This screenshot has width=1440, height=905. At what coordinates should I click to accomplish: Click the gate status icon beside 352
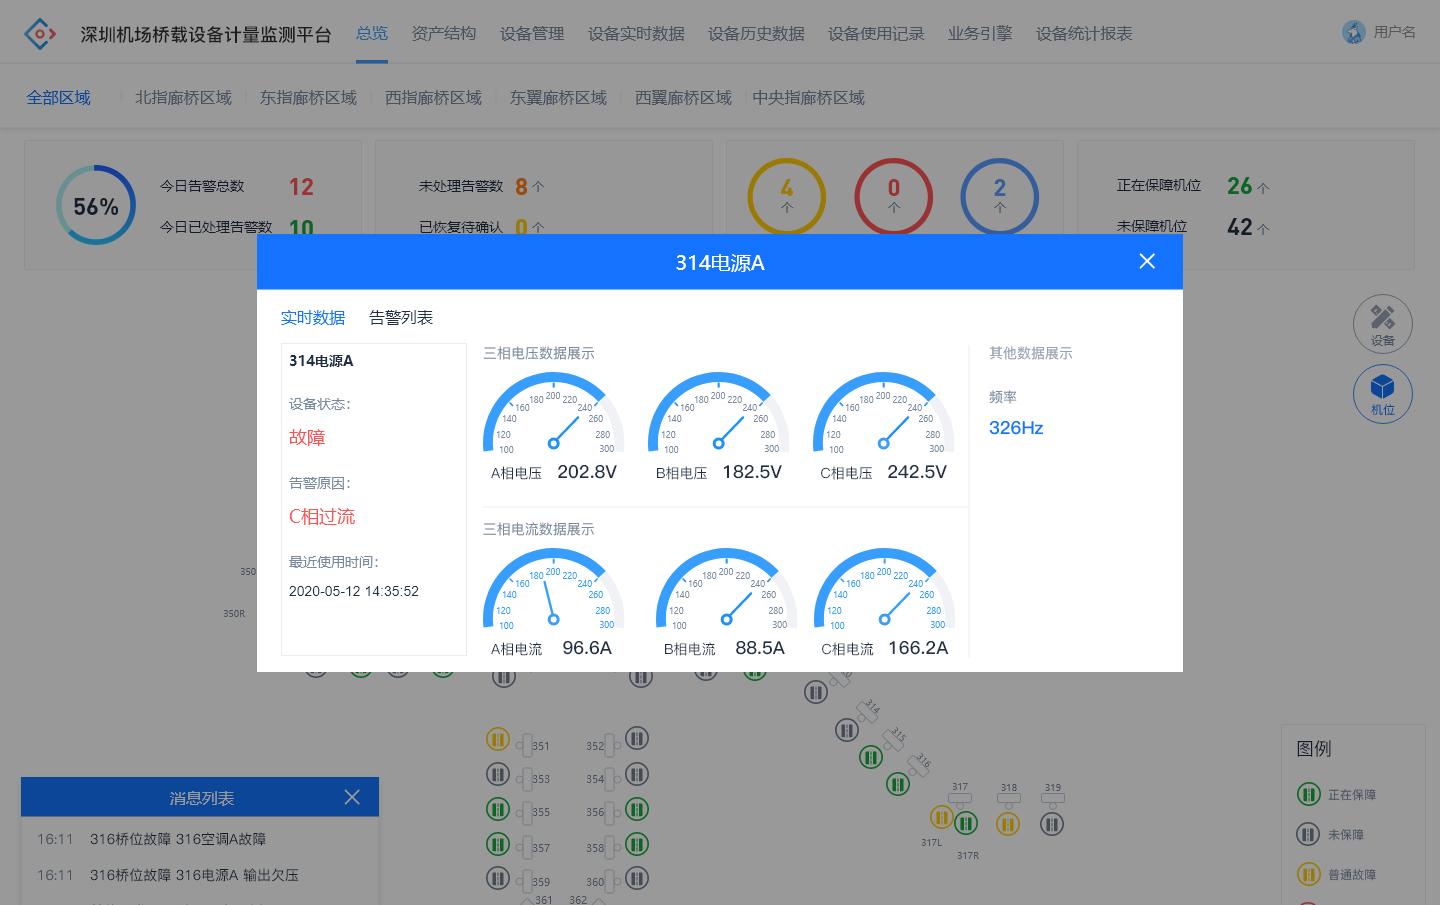tap(637, 739)
